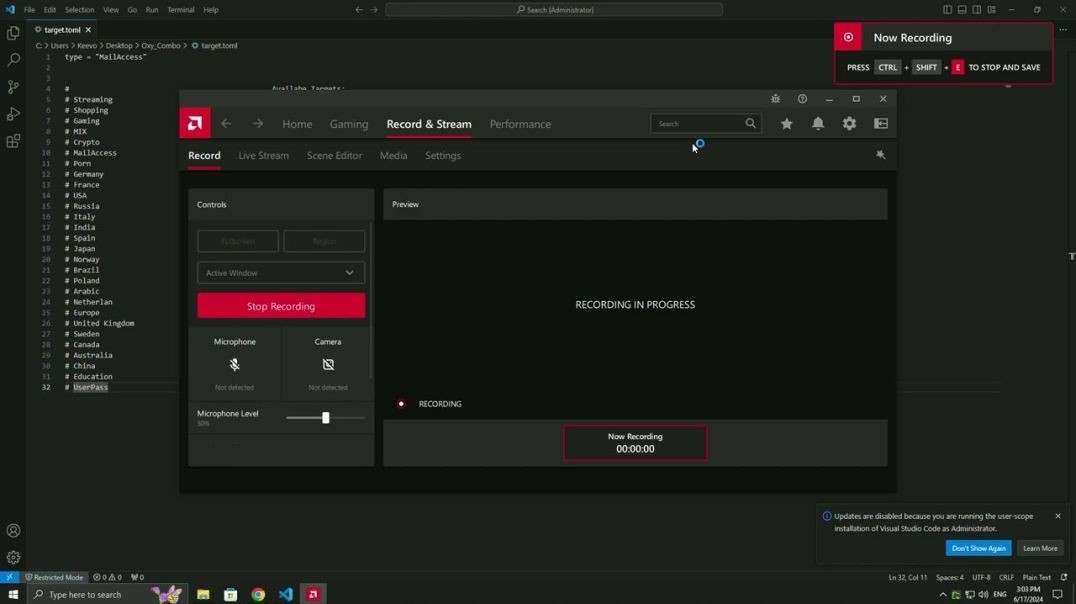Open the Windows Start menu
The height and width of the screenshot is (604, 1076).
pyautogui.click(x=13, y=594)
